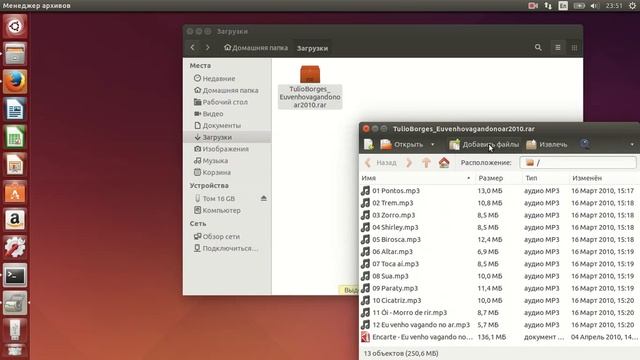Screen dimensions: 640x360
Task: Click Домашняя папка breadcrumb in file manager
Action: point(256,48)
